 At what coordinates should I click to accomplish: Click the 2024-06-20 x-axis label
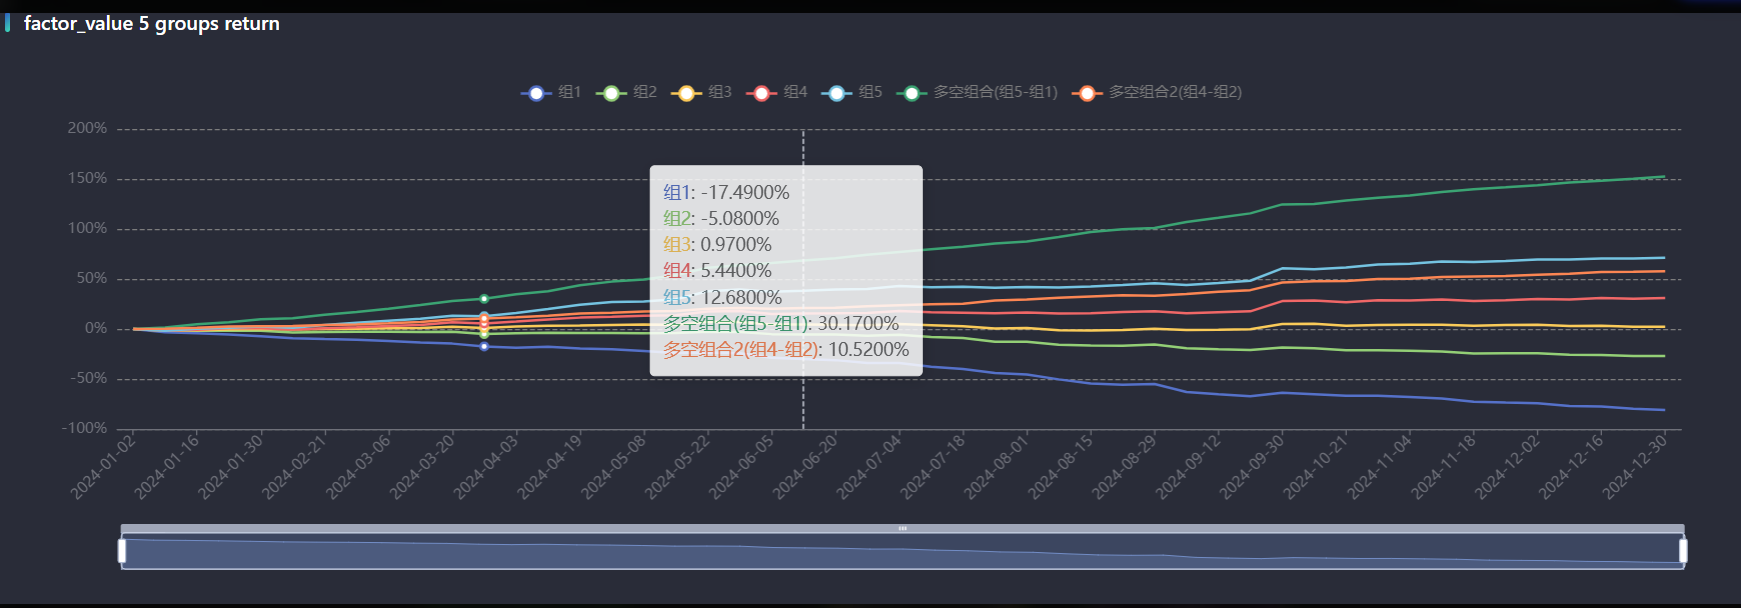pyautogui.click(x=806, y=466)
